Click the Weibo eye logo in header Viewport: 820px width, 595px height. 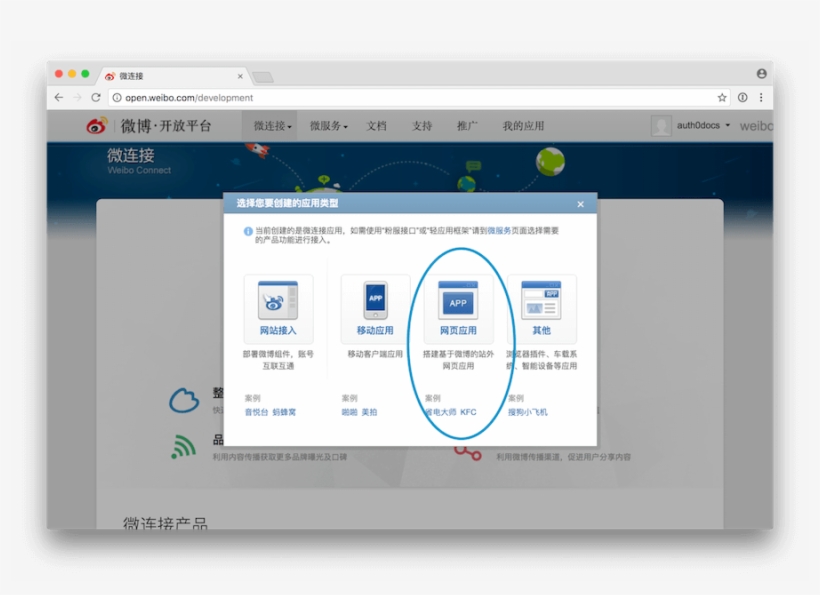[x=97, y=125]
